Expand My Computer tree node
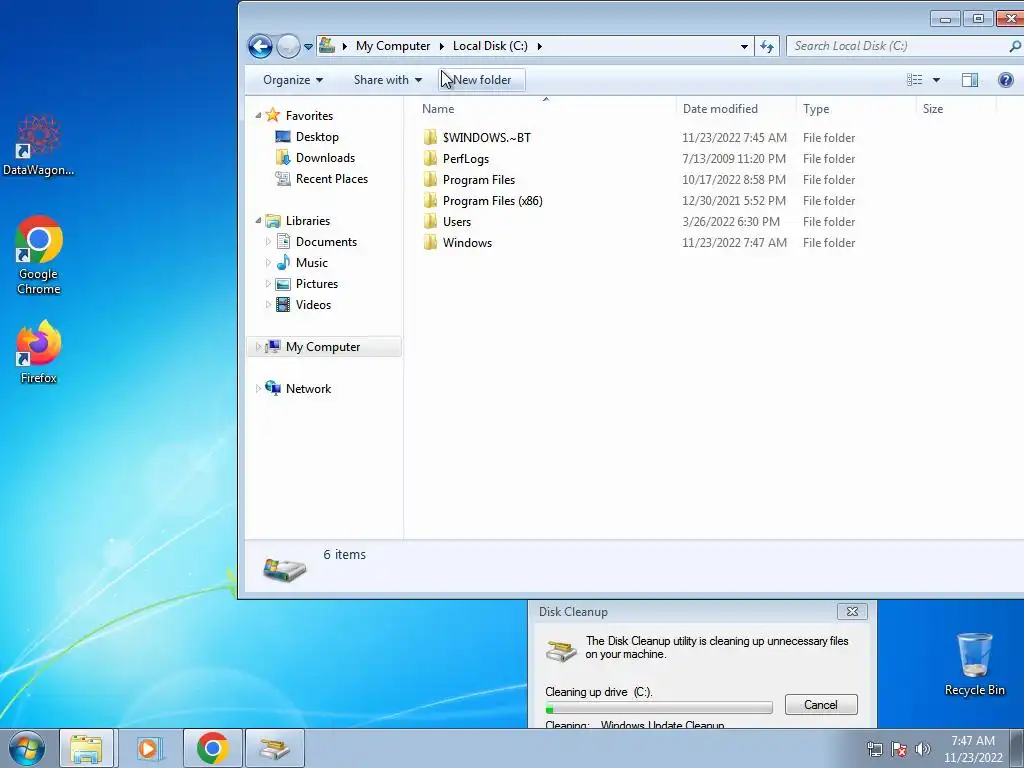Screen dimensions: 1024x768 (x=258, y=347)
